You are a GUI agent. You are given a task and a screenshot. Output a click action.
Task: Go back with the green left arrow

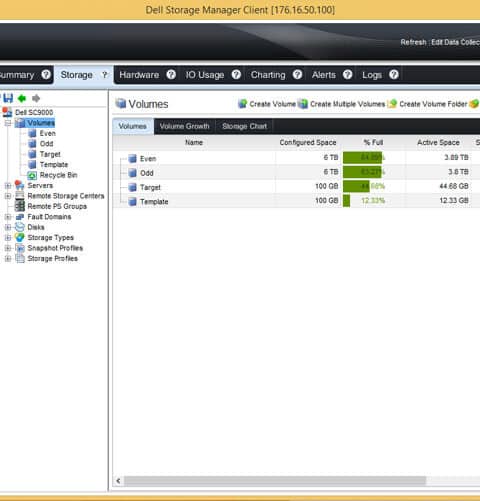[22, 98]
